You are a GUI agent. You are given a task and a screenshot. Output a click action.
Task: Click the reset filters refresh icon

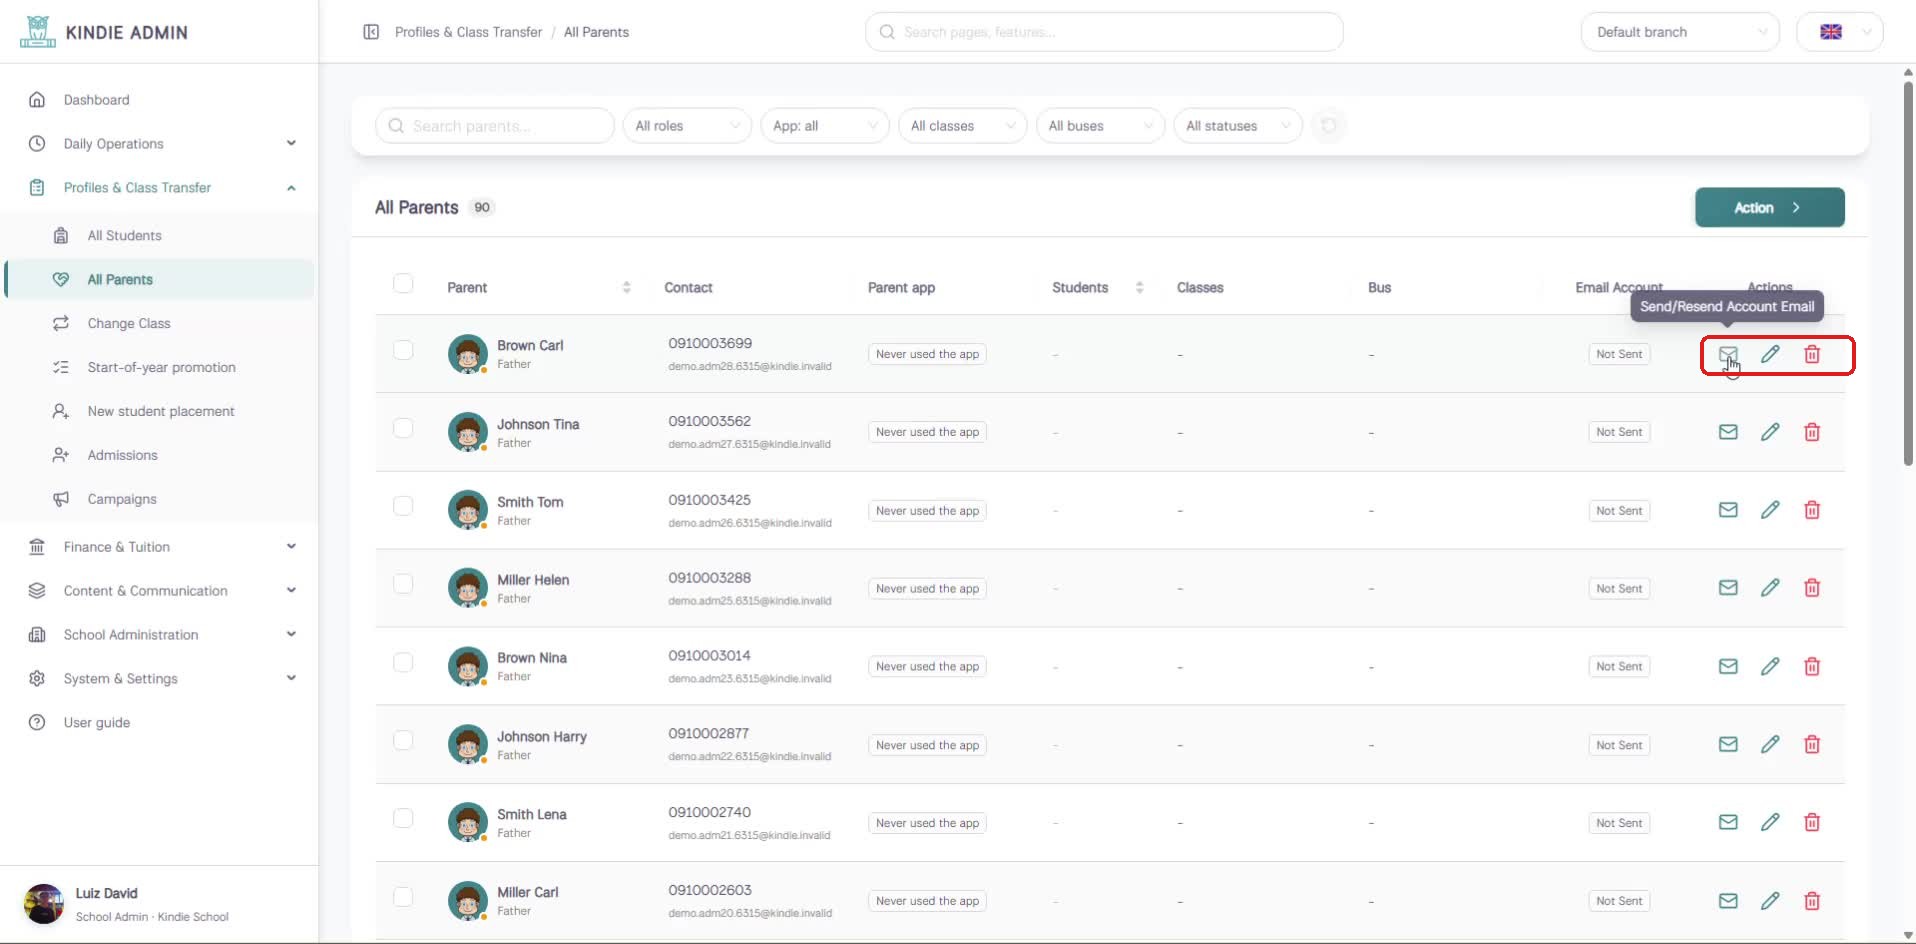1328,126
